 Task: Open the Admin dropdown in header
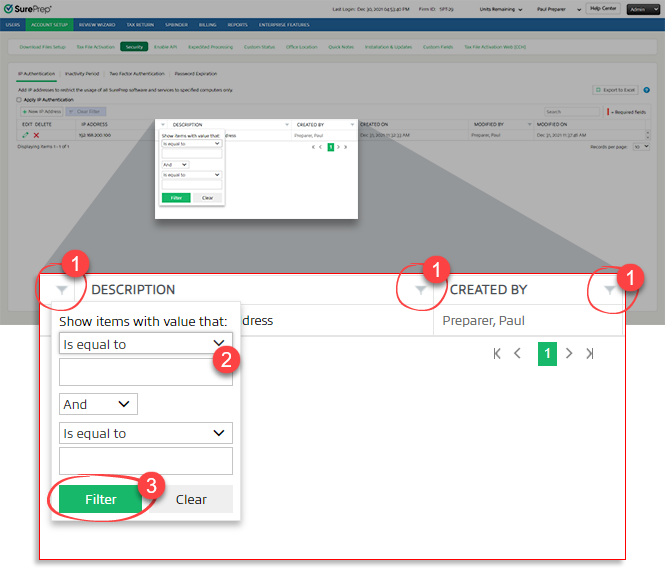click(642, 8)
